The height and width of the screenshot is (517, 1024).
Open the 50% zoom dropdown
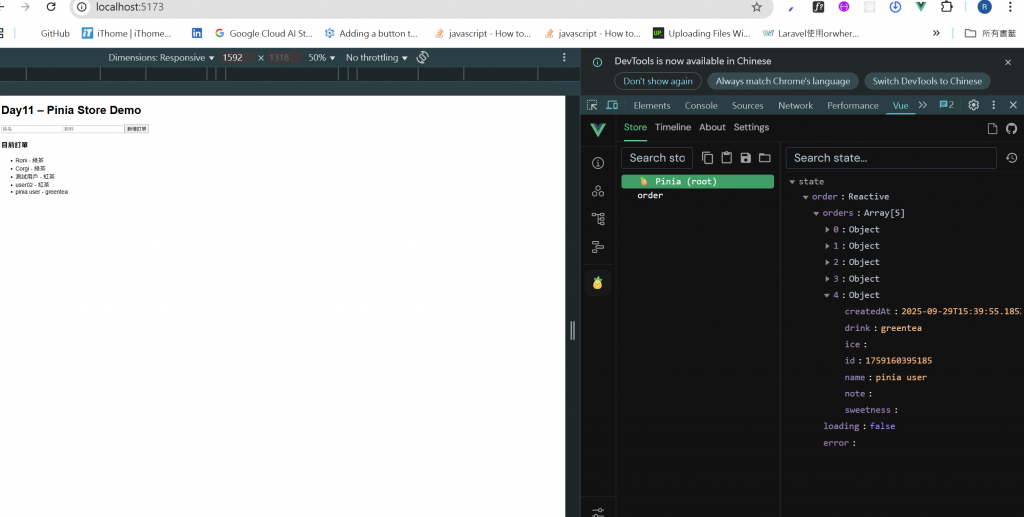pos(321,57)
